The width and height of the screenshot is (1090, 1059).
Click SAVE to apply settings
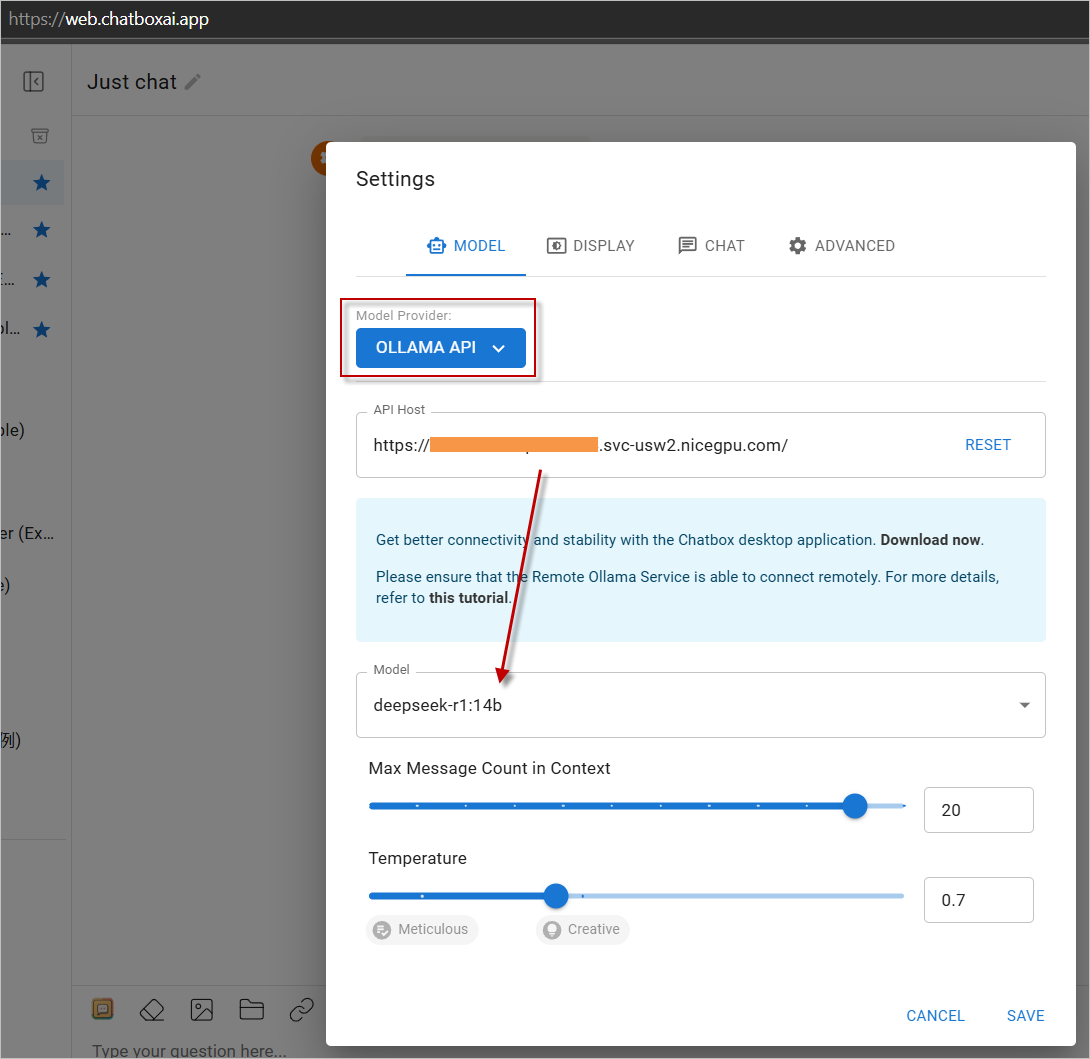coord(1025,1016)
